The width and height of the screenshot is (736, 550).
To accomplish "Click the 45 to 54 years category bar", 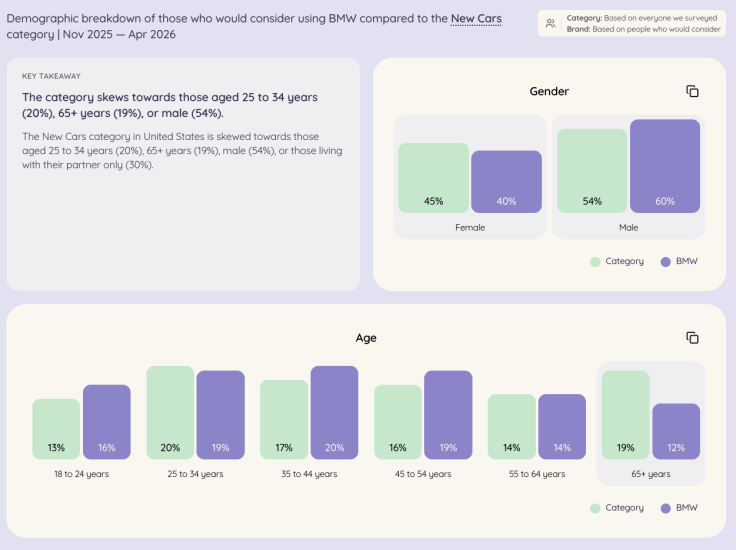I will [x=398, y=422].
